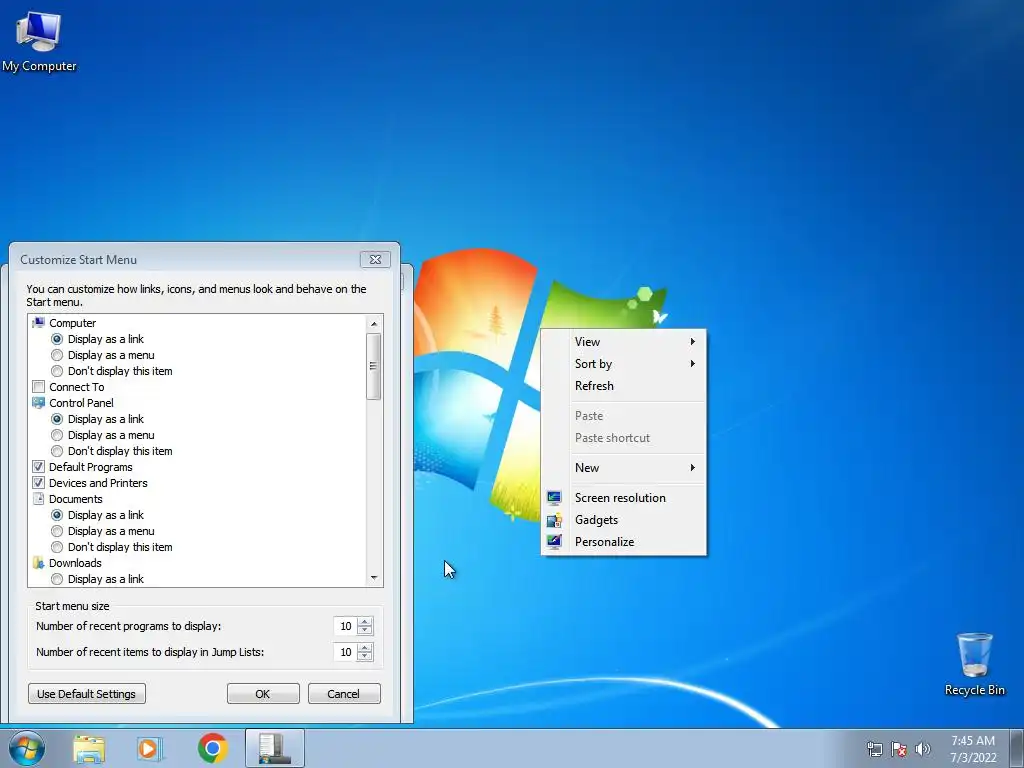This screenshot has width=1024, height=768.
Task: Enable the Connect To checkbox
Action: pyautogui.click(x=39, y=387)
